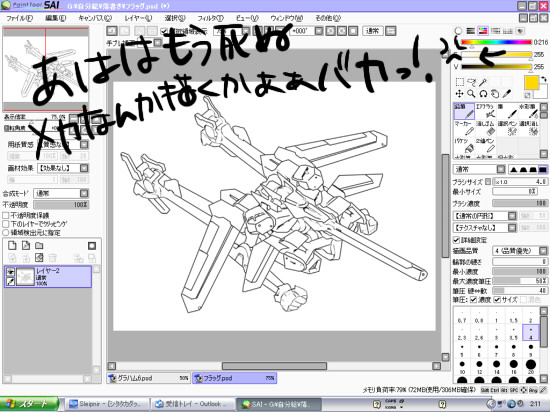Create a new normal layer
This screenshot has width=550, height=412.
click(12, 245)
